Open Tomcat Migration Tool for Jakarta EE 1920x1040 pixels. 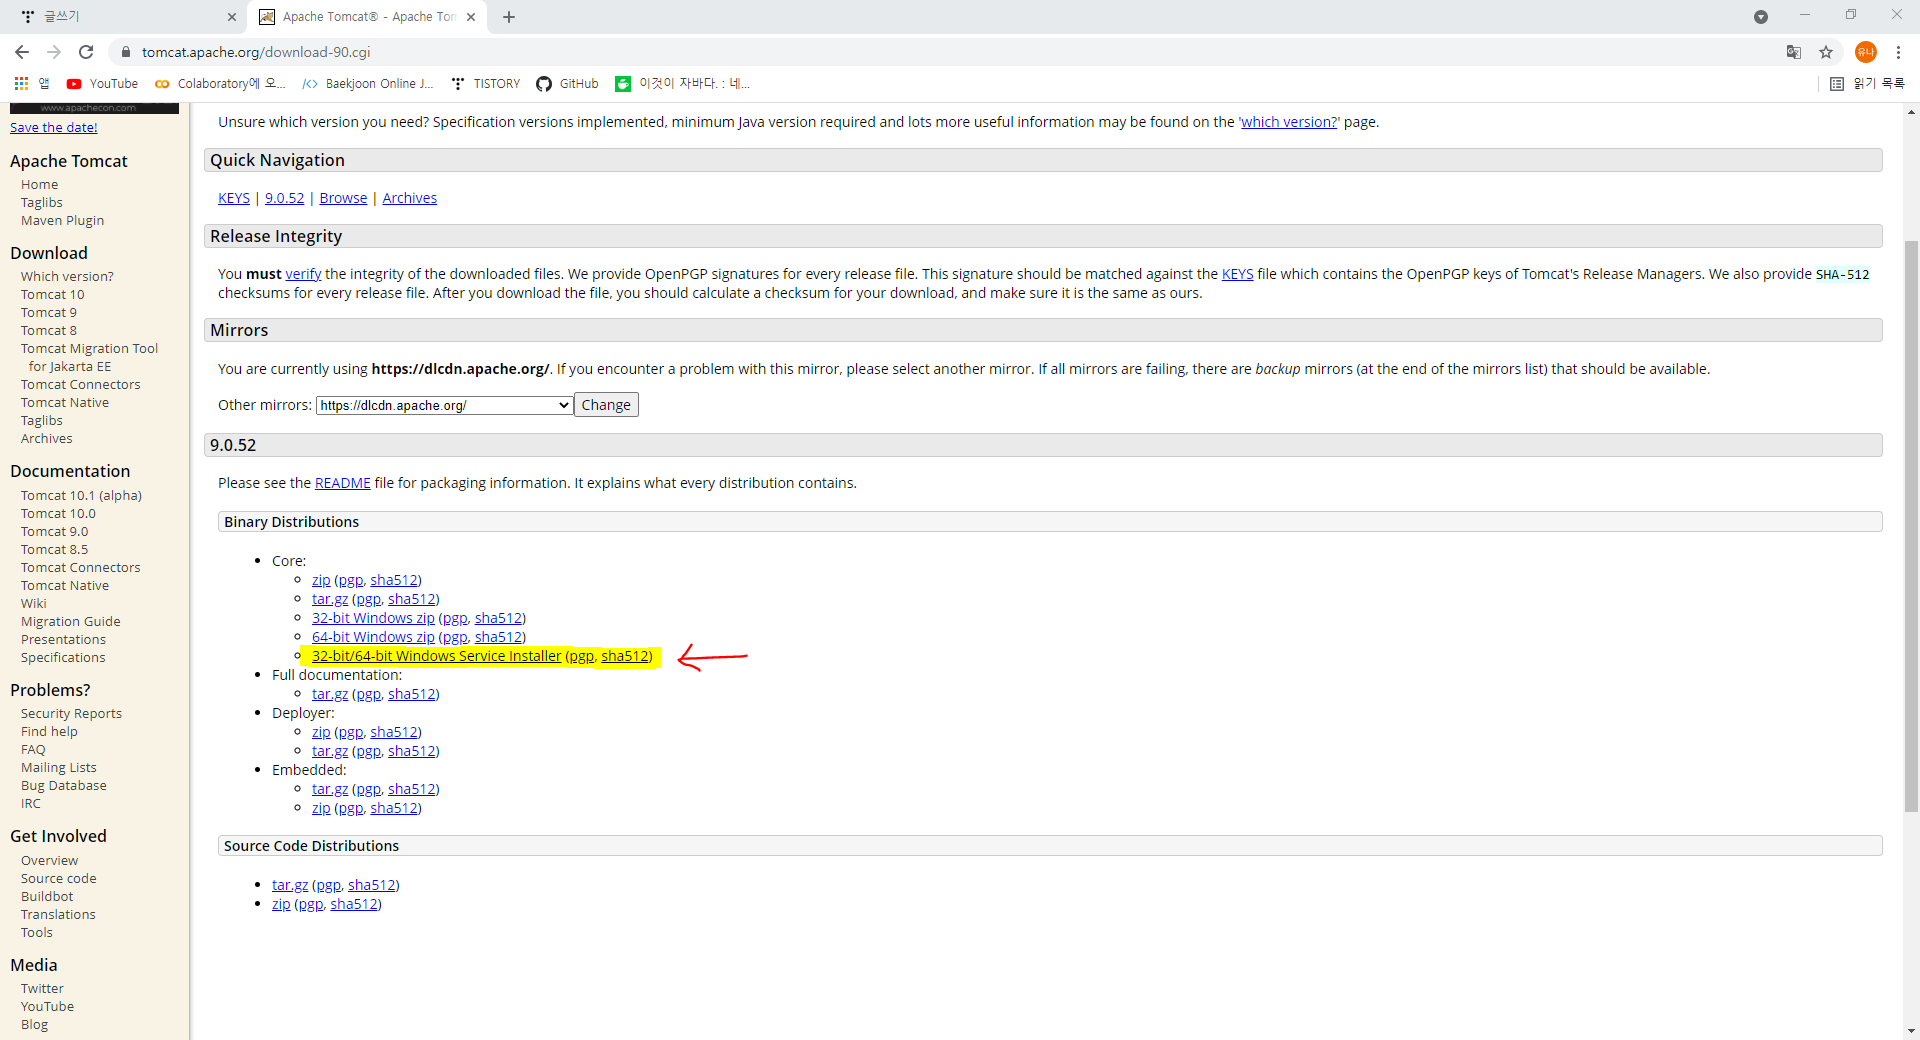(89, 358)
